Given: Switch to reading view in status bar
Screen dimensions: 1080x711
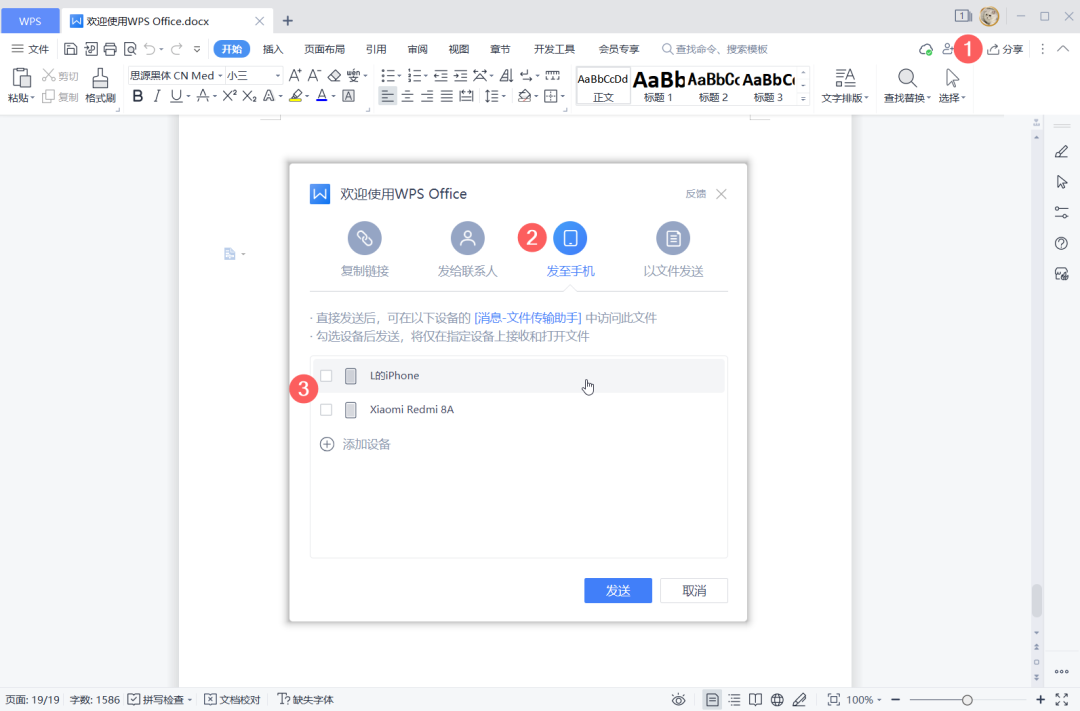Looking at the screenshot, I should point(756,700).
